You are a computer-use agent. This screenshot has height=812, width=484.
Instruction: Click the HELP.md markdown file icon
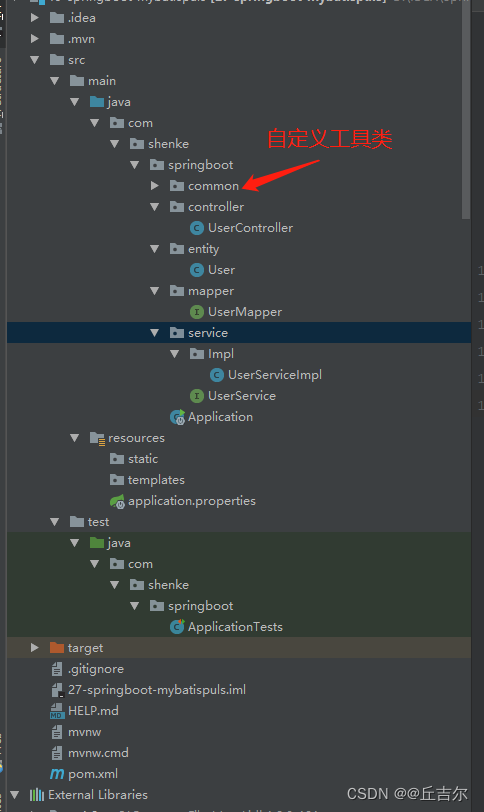pyautogui.click(x=57, y=711)
